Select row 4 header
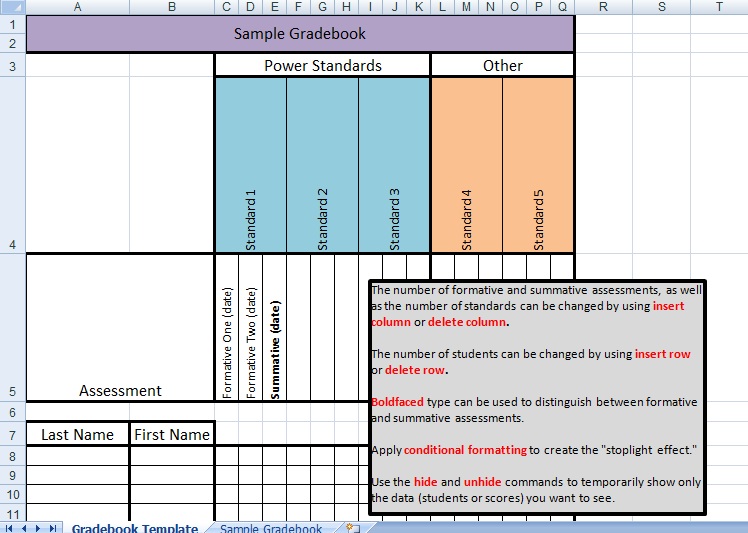 [12, 165]
